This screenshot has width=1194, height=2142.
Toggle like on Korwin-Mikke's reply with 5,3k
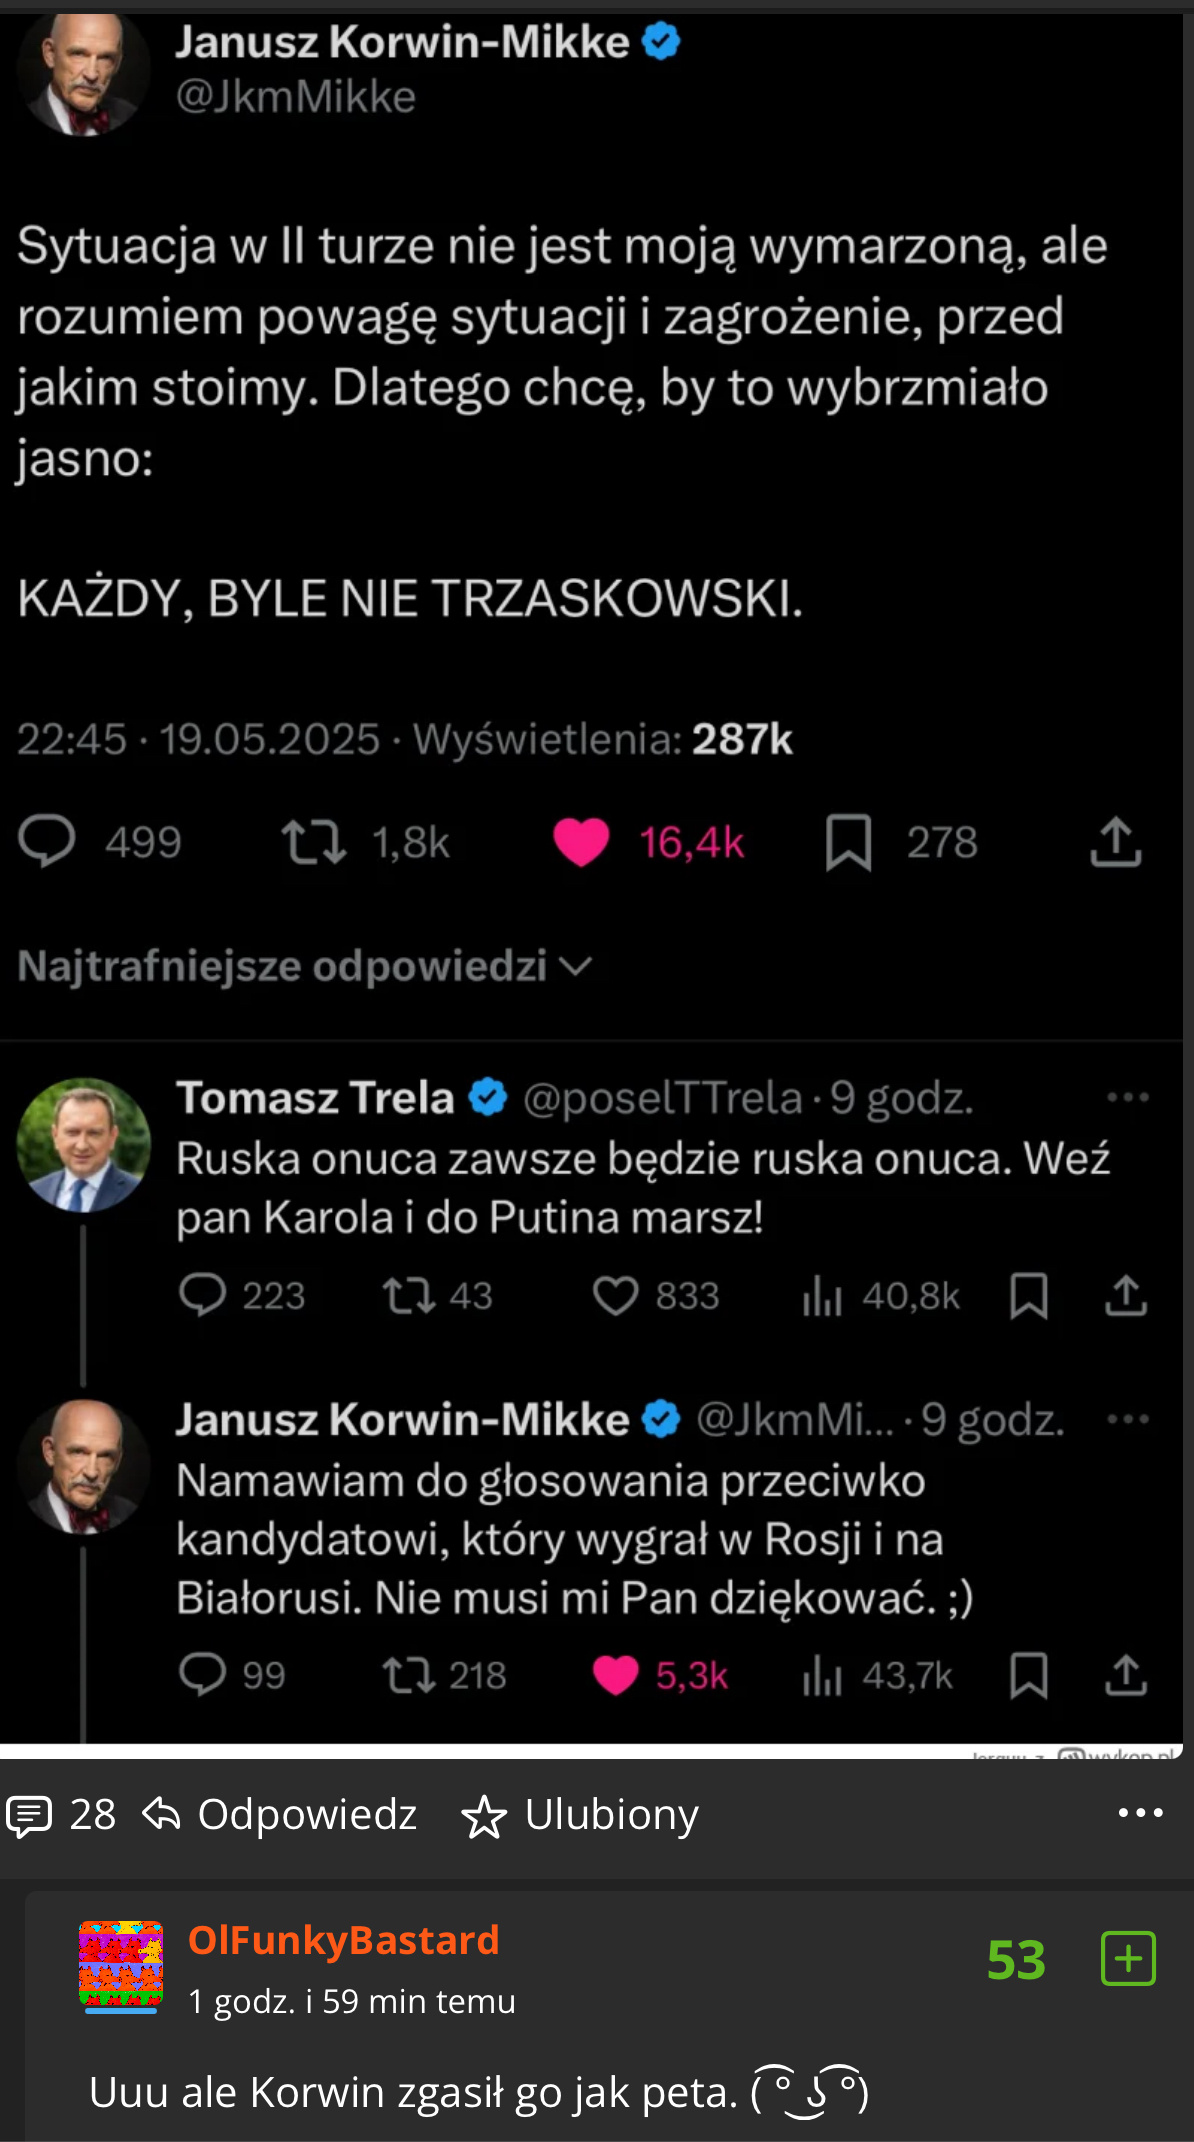tap(615, 1675)
